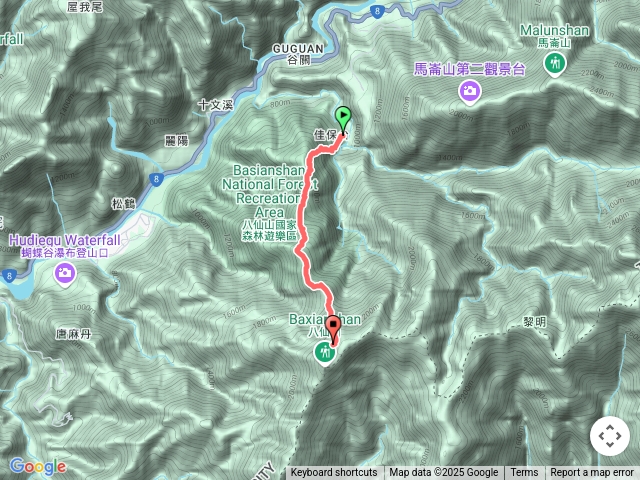Screen dimensions: 640x480
Task: Click Report a map error
Action: 592,473
